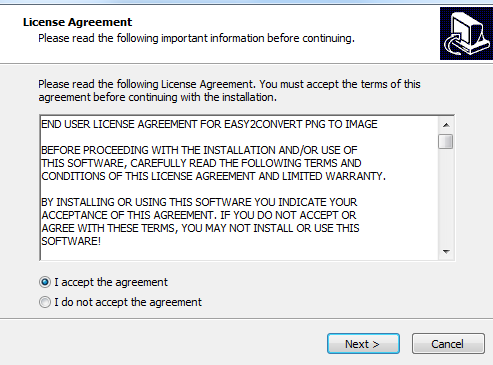
Task: Click the scrollbar track below the thumb
Action: pyautogui.click(x=446, y=197)
